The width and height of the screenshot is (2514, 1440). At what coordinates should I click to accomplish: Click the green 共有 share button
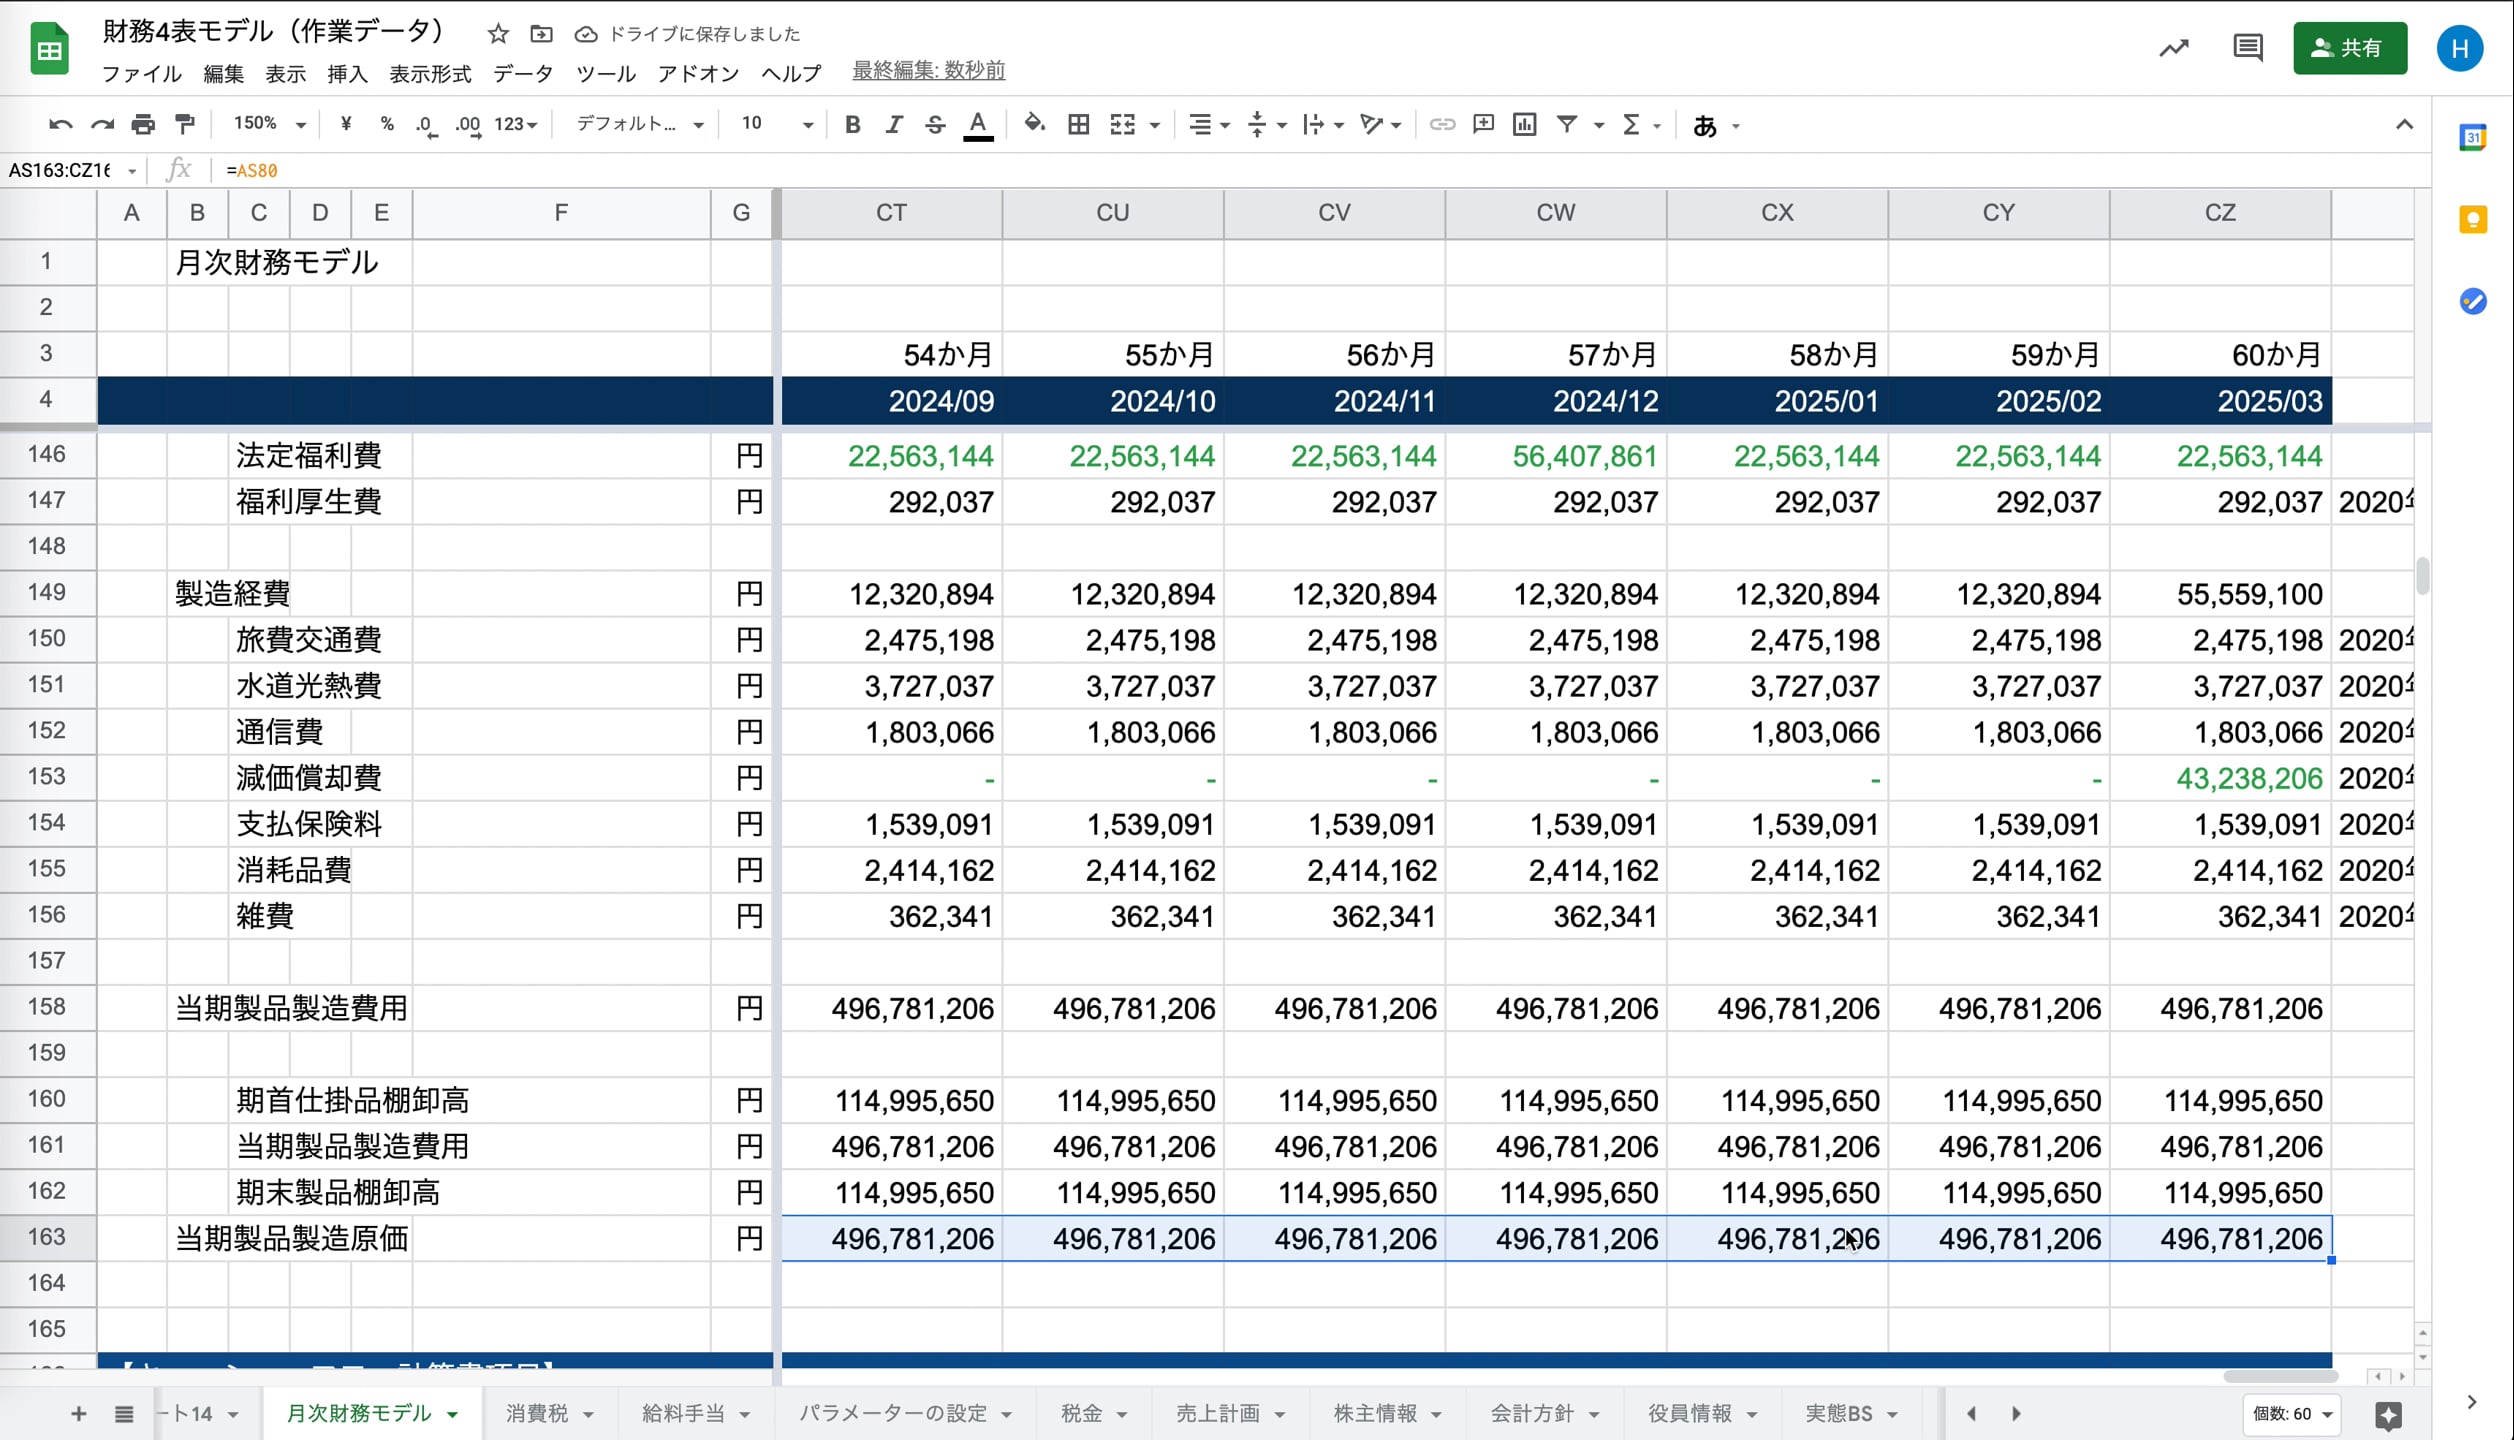[x=2349, y=48]
